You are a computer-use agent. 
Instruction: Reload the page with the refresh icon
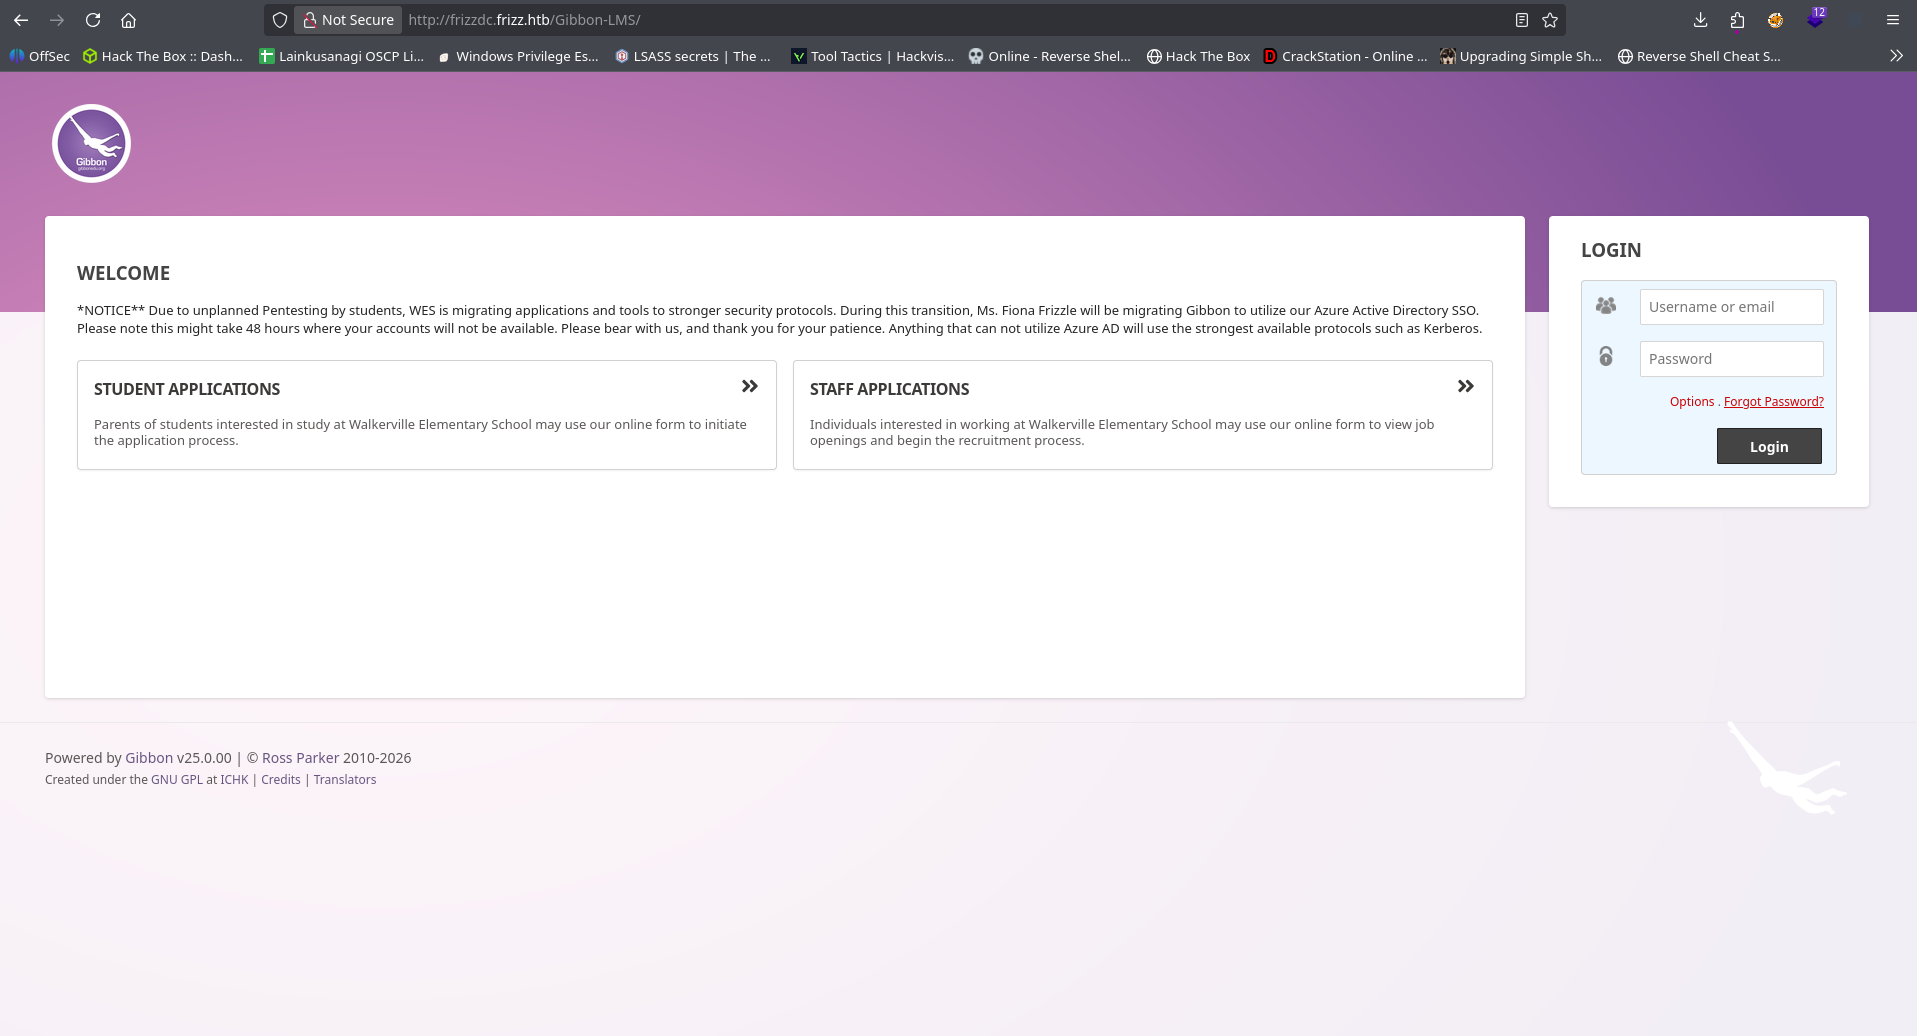point(93,20)
